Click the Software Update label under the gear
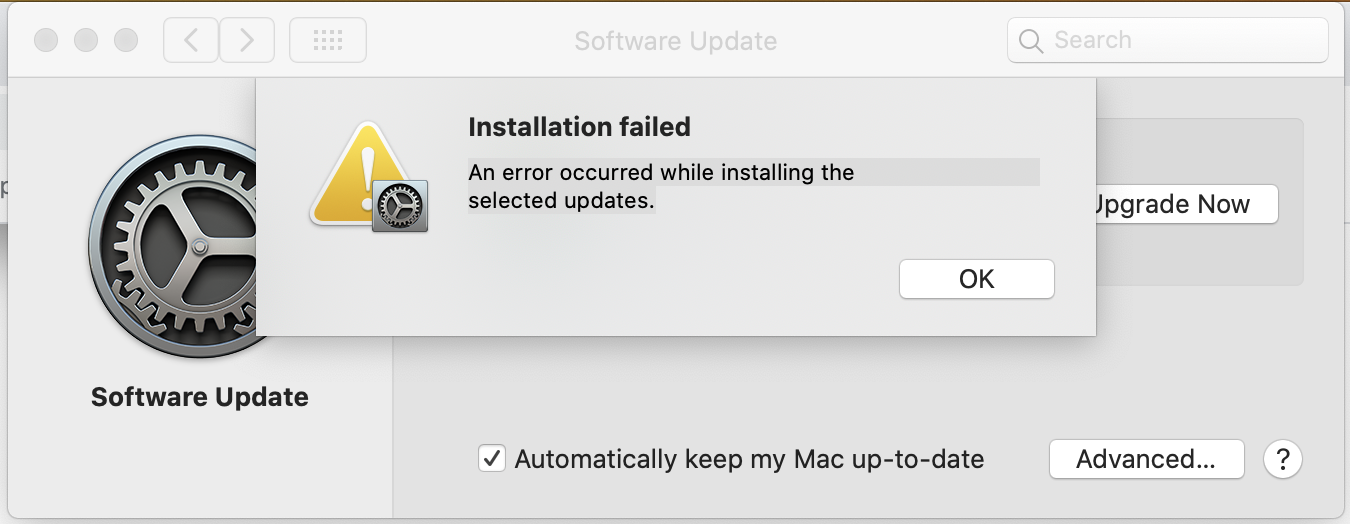This screenshot has width=1350, height=524. pyautogui.click(x=200, y=397)
